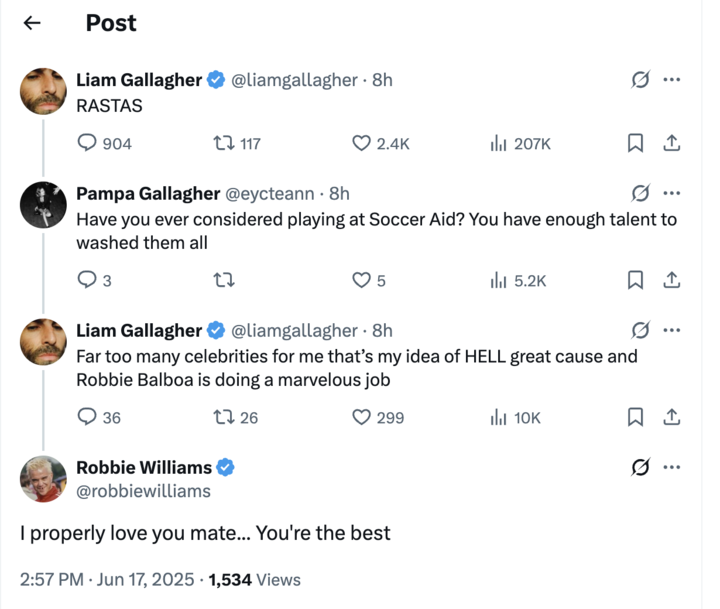Open more options on Robbie Williams' post
The image size is (720, 609).
coord(672,467)
